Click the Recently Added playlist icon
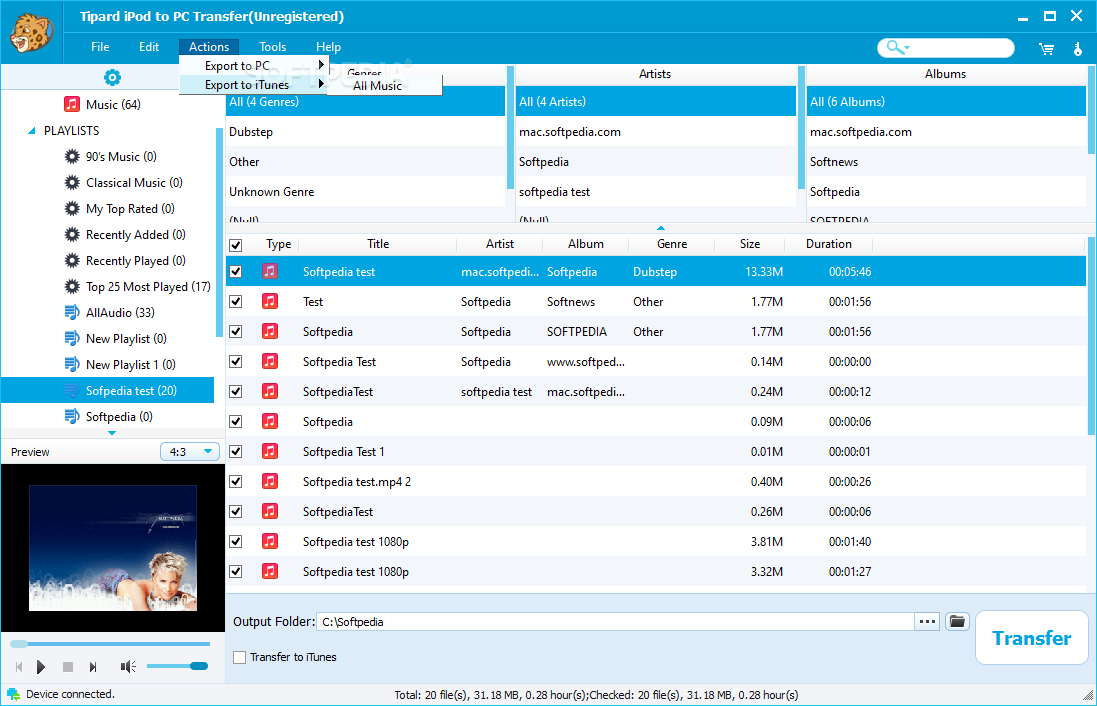Screen dimensions: 1097x706 pos(71,234)
